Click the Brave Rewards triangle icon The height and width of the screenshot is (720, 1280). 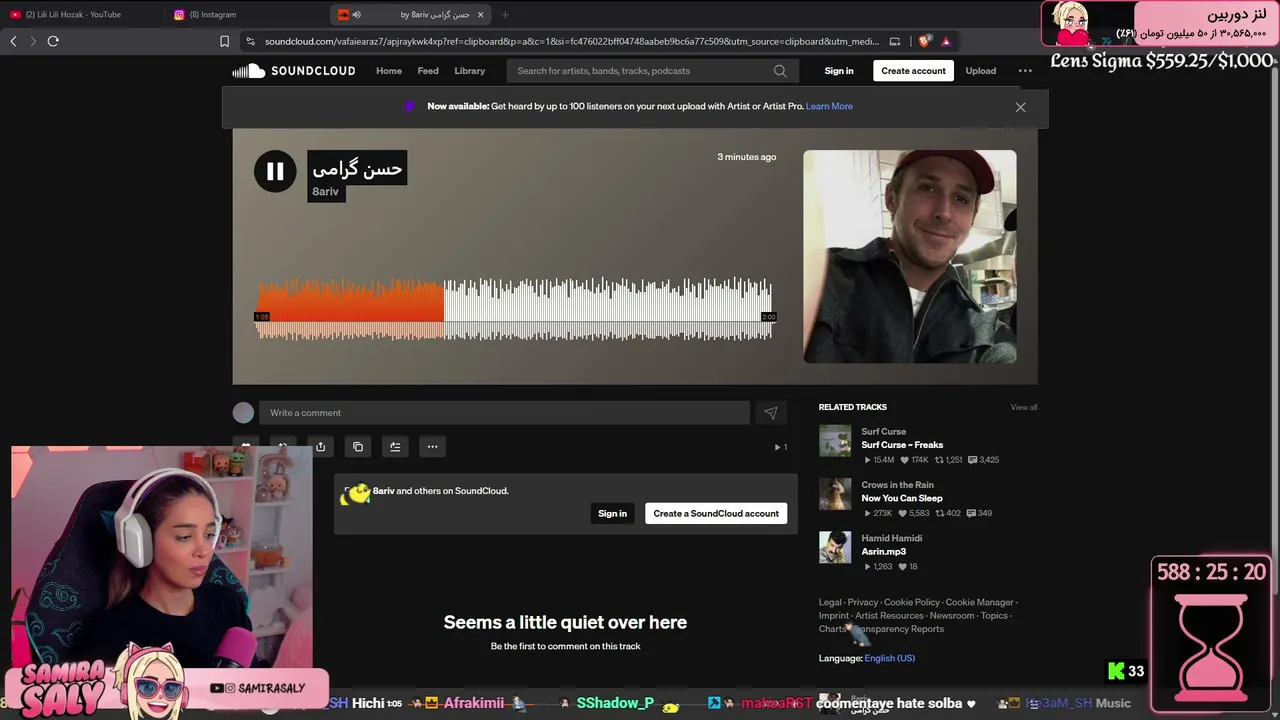pyautogui.click(x=946, y=41)
